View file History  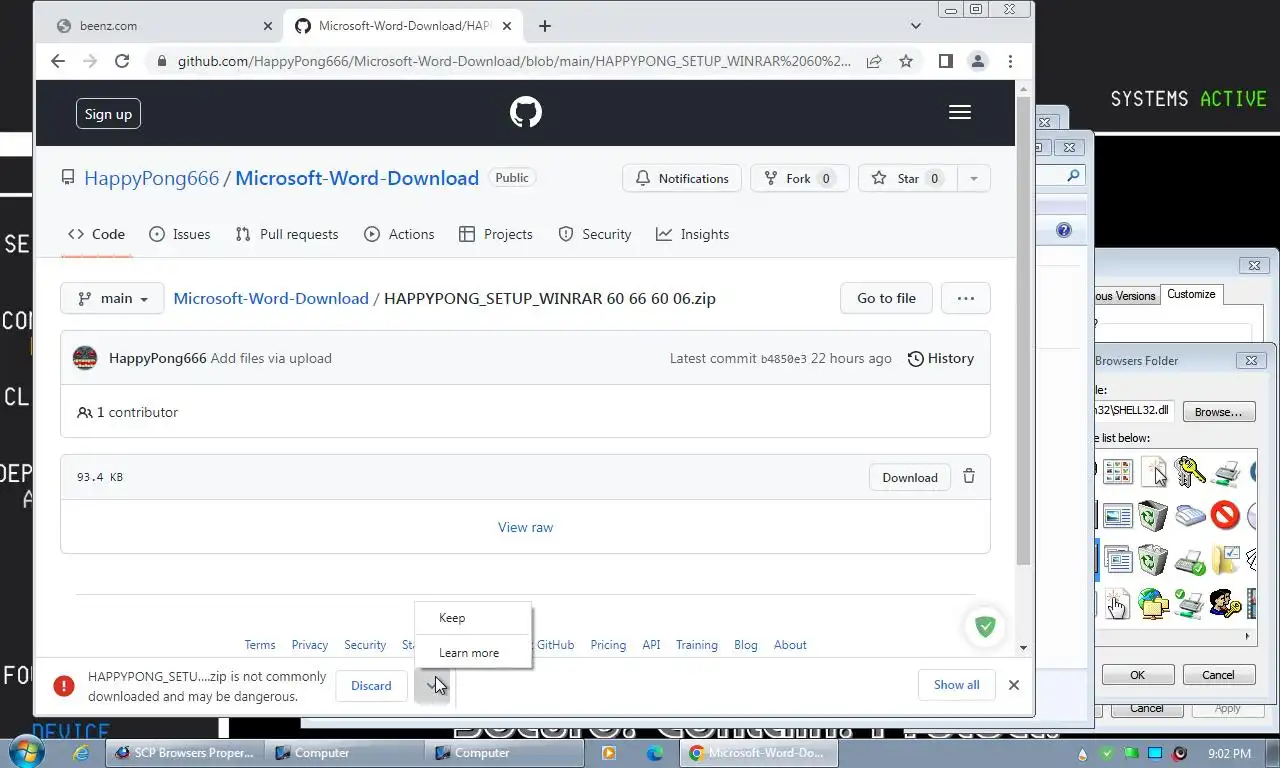point(940,358)
